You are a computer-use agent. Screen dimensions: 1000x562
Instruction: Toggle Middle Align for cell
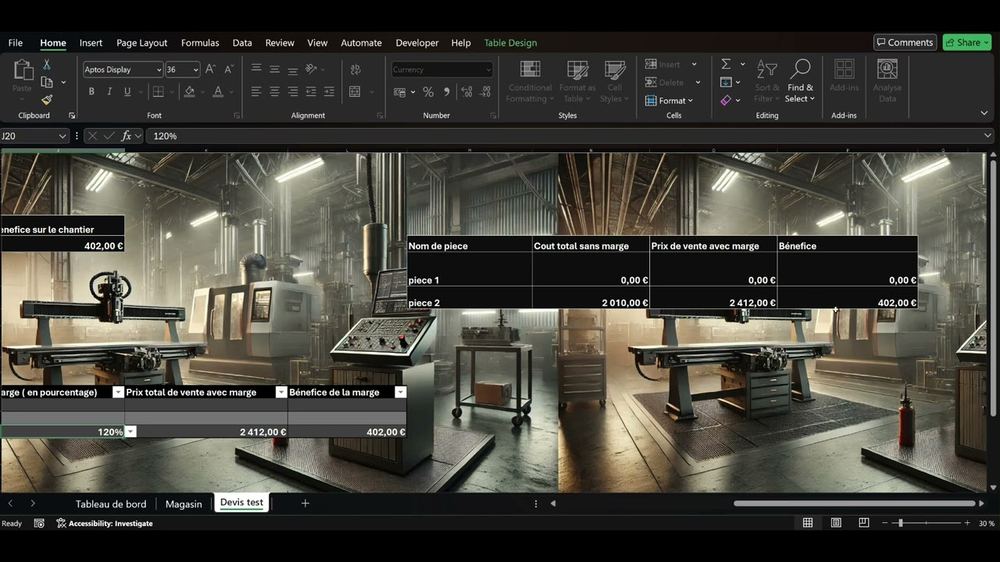(274, 69)
